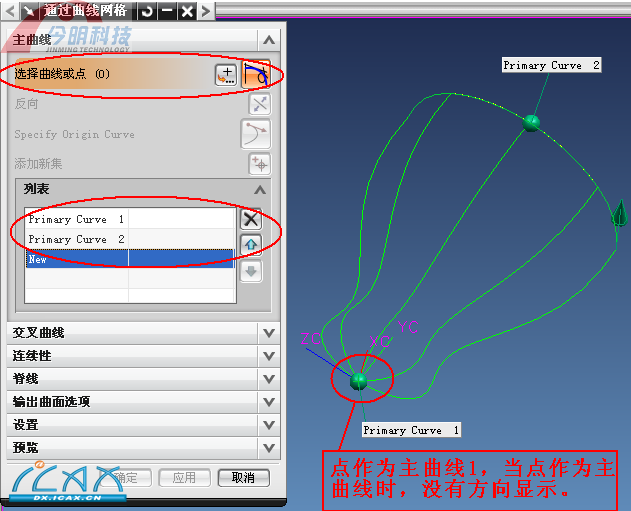Click the 应用 apply button
631x511 pixels.
[x=184, y=478]
